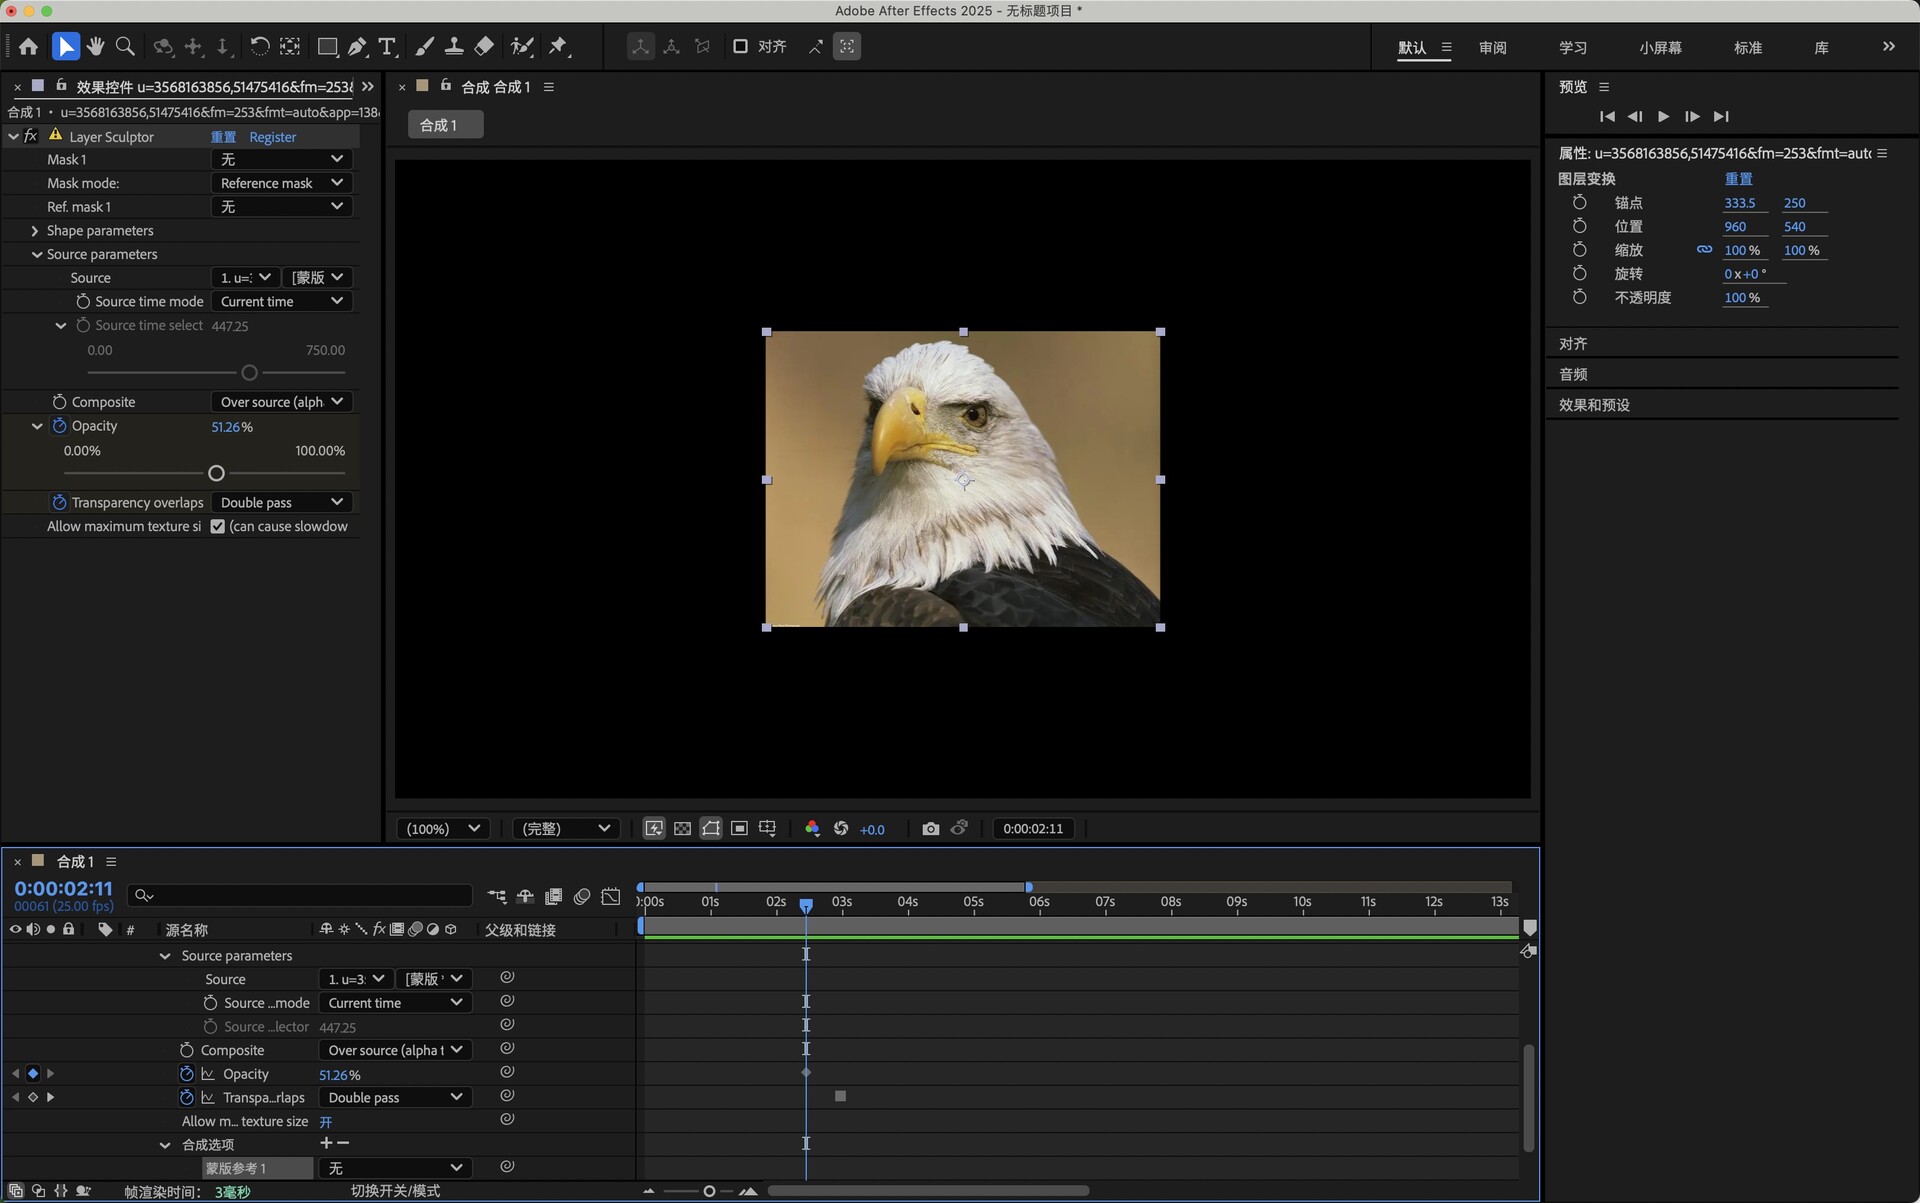Click timeline vertical scrollbar
The width and height of the screenshot is (1920, 1203).
(1528, 1098)
